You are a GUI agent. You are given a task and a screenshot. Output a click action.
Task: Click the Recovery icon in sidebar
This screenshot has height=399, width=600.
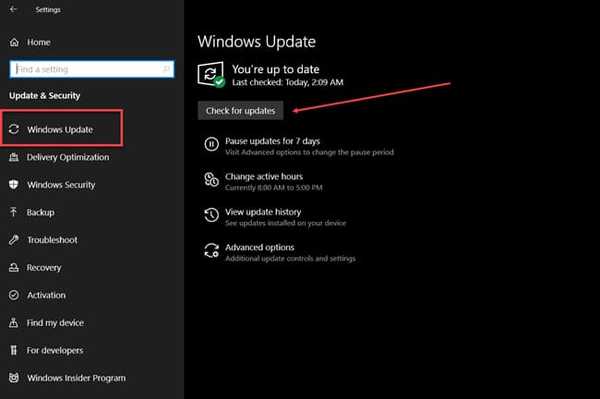coord(14,267)
